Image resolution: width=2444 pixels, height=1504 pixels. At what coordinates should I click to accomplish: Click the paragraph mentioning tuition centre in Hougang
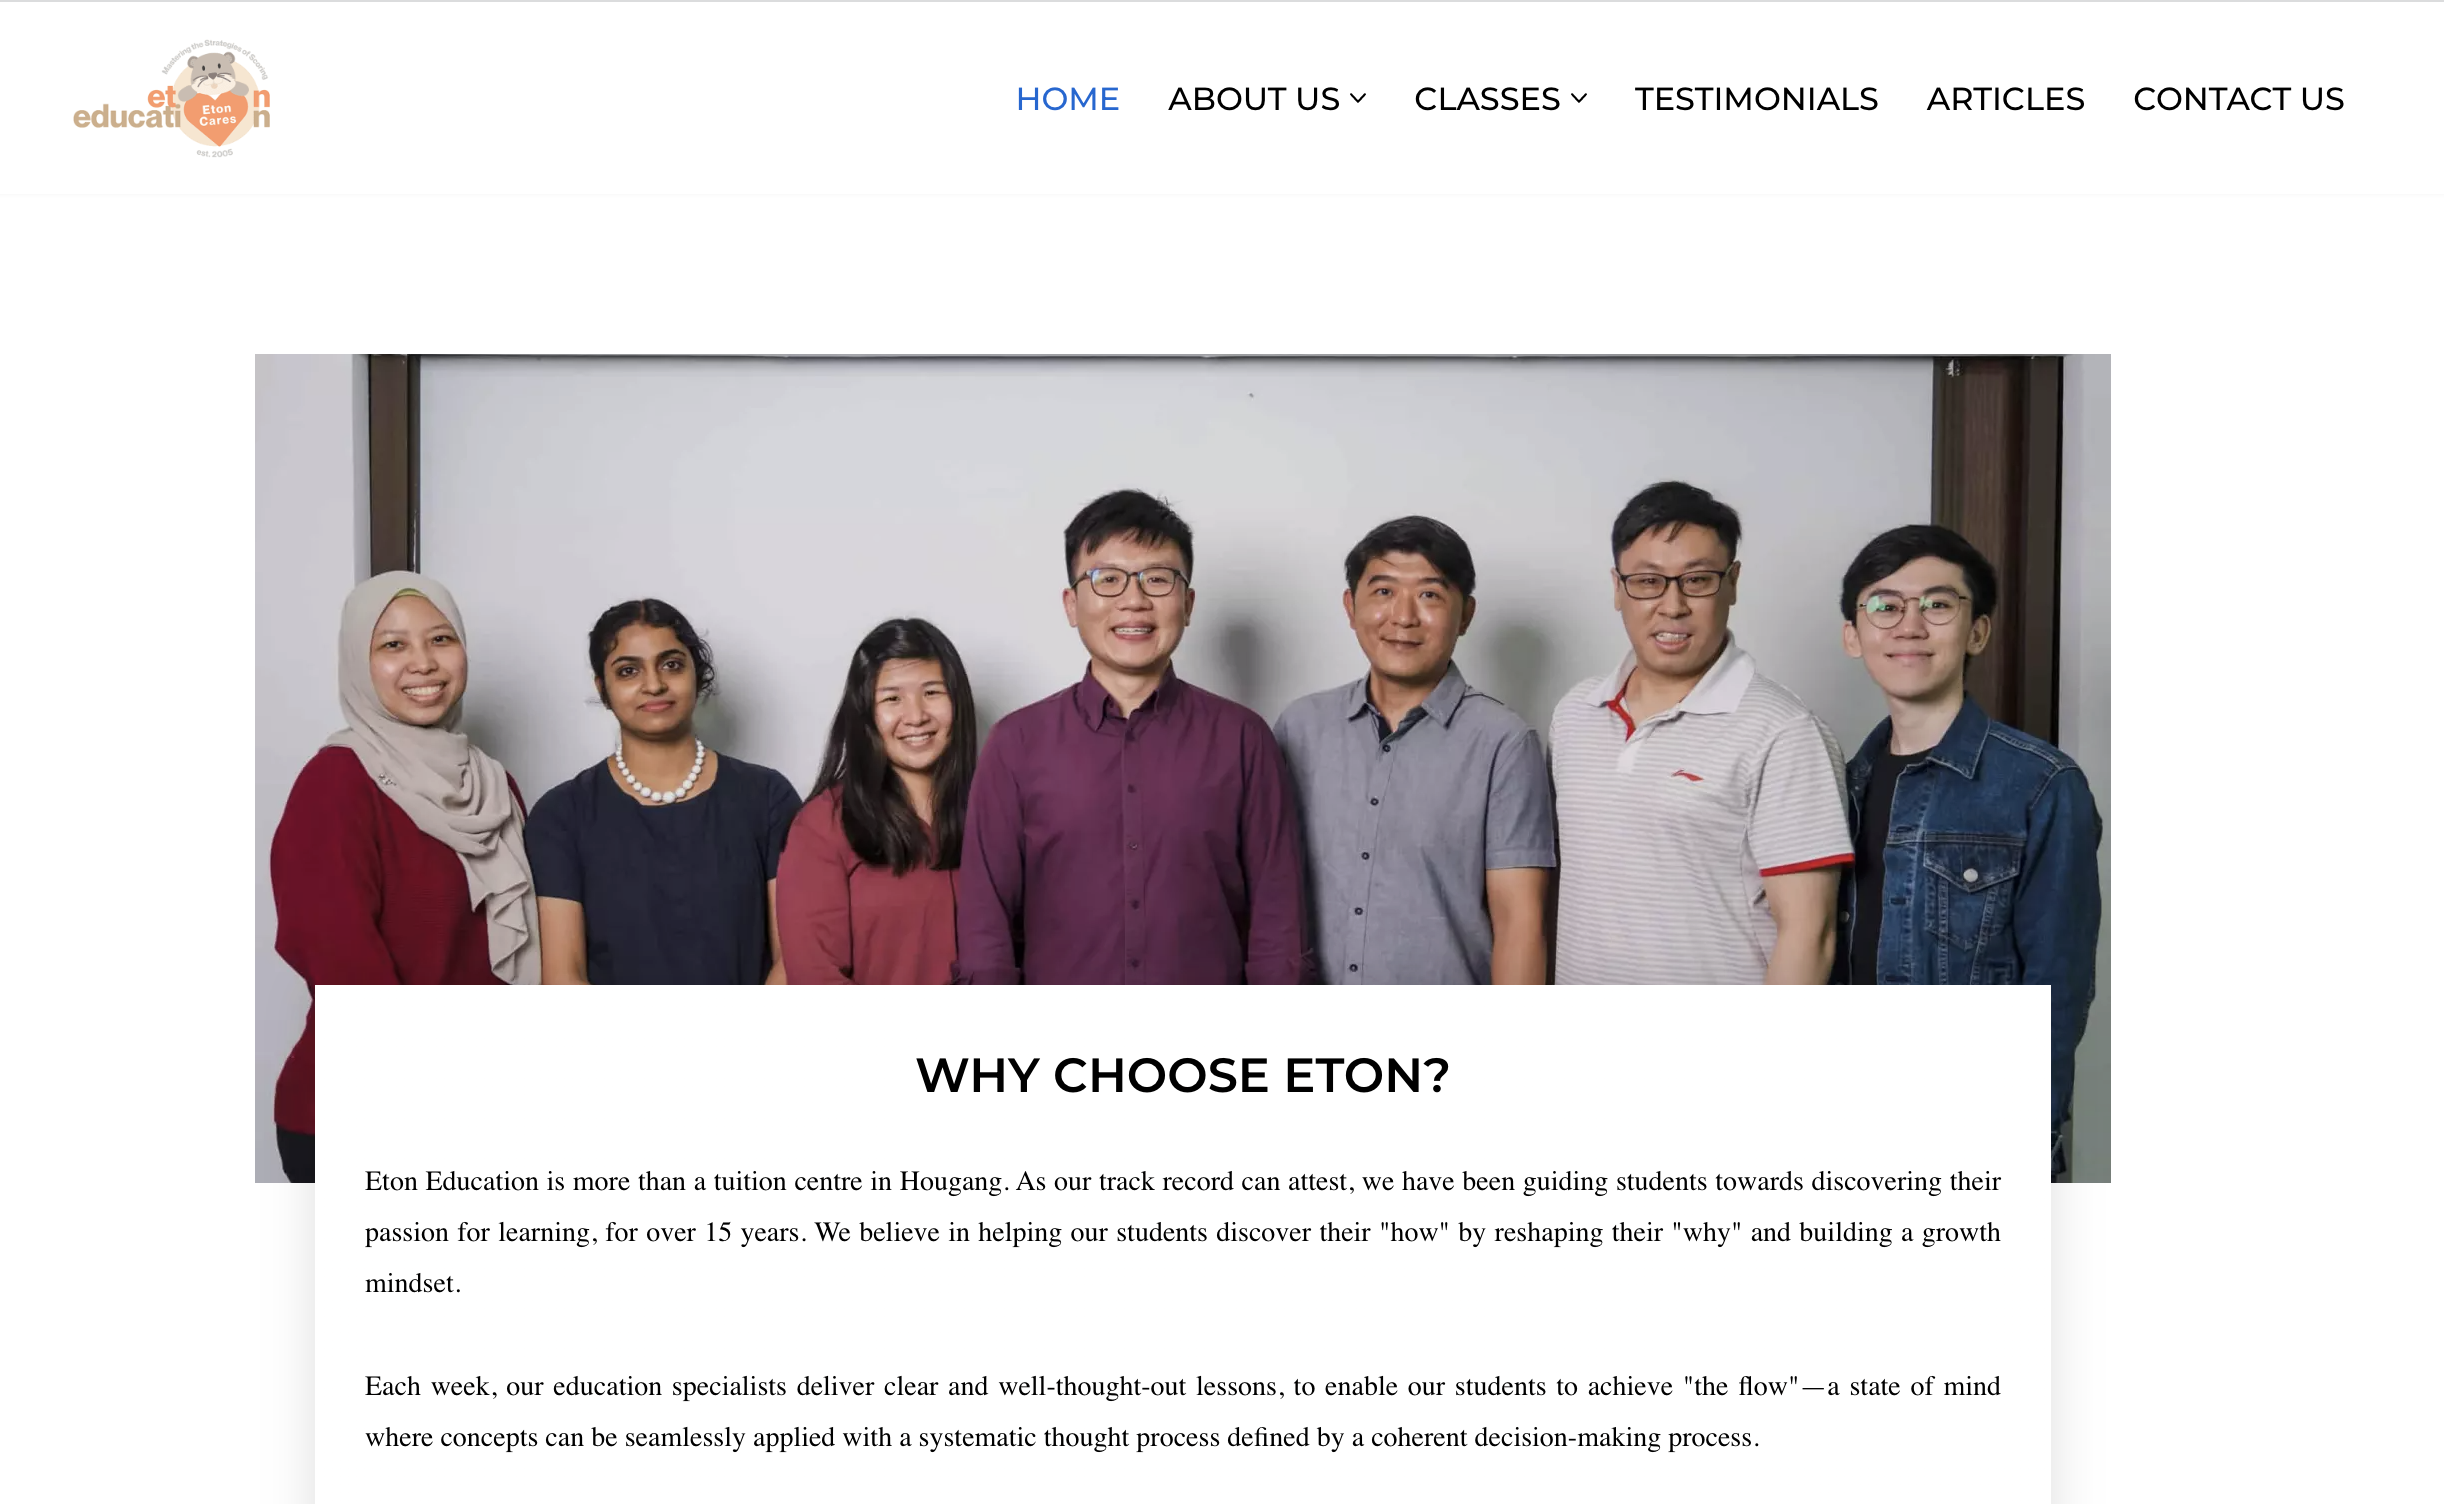[x=1182, y=1232]
